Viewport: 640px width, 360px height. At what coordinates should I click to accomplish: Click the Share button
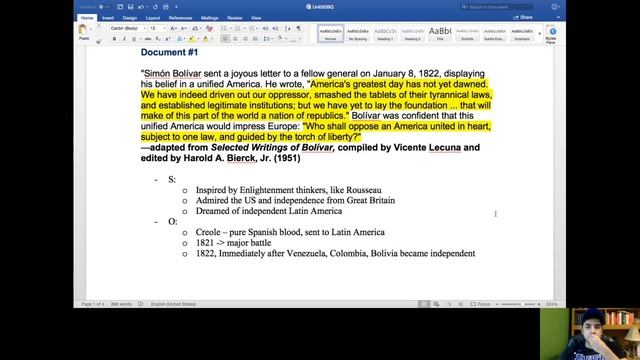523,18
